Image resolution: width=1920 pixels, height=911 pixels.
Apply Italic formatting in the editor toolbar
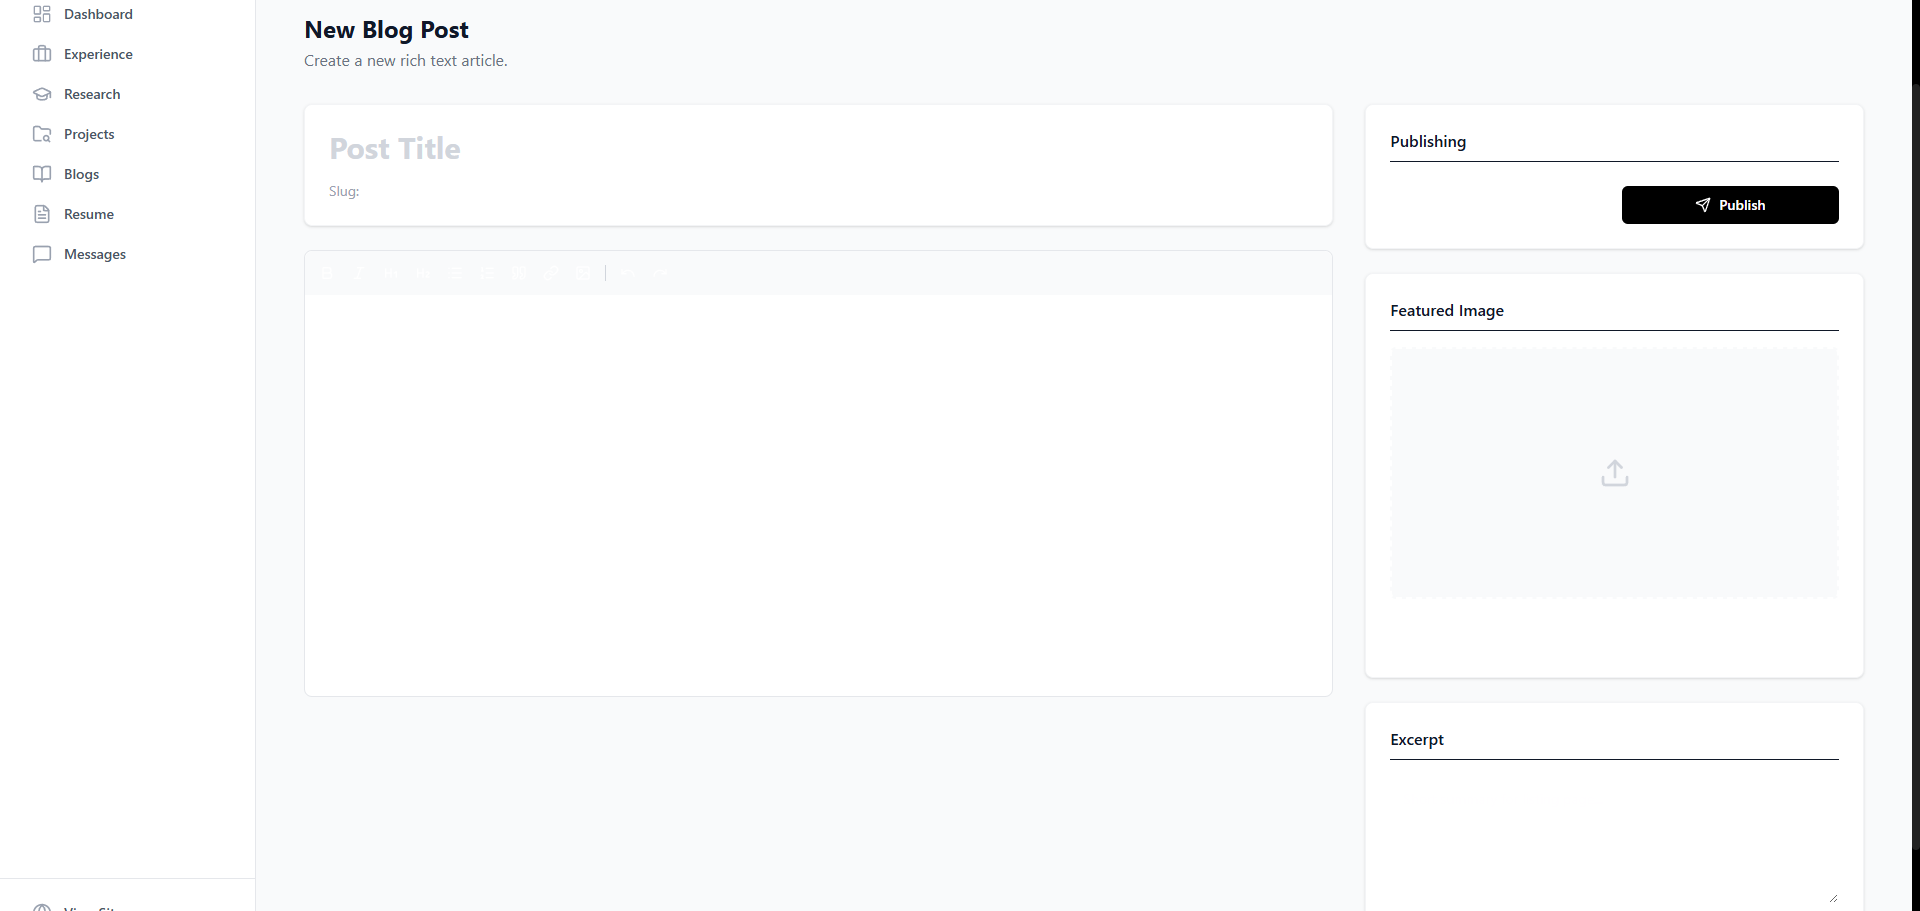pyautogui.click(x=359, y=273)
